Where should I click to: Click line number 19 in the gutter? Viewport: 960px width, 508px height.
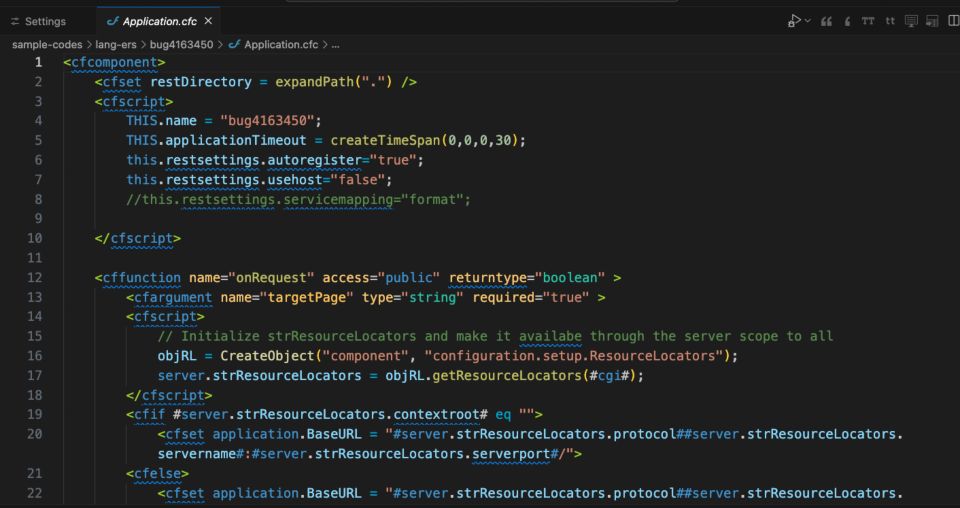coord(35,414)
